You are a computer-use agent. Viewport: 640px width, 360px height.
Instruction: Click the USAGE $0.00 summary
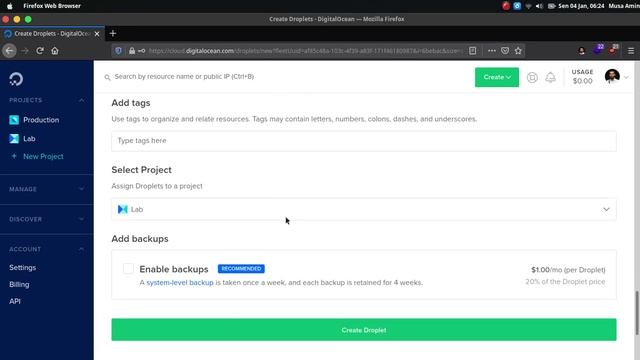tap(582, 77)
